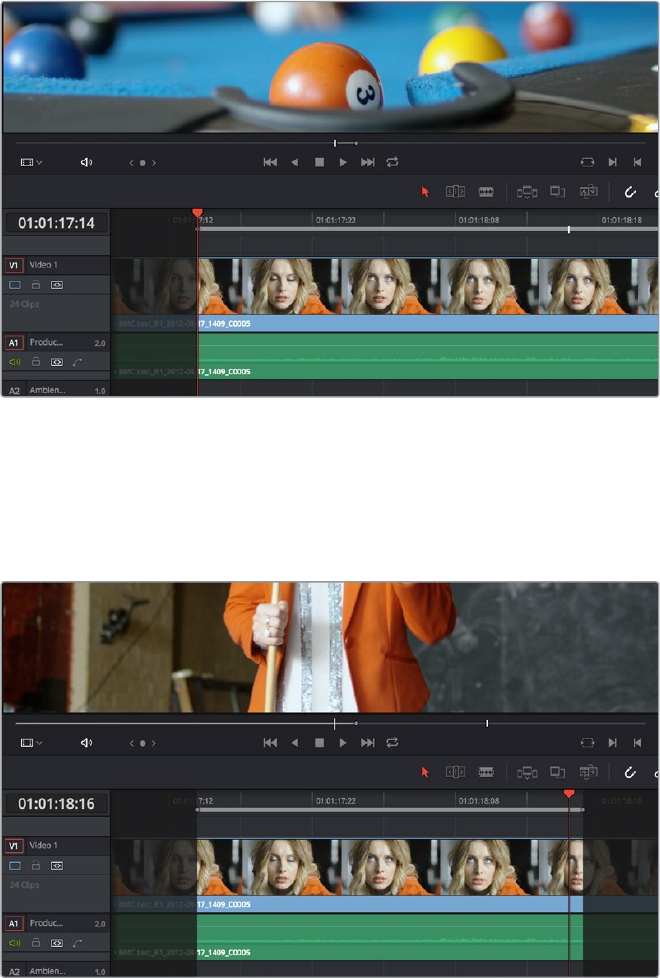Click Overwrite Clip icon in 01:01:17:14 screenshot
This screenshot has width=660, height=978.
(557, 192)
